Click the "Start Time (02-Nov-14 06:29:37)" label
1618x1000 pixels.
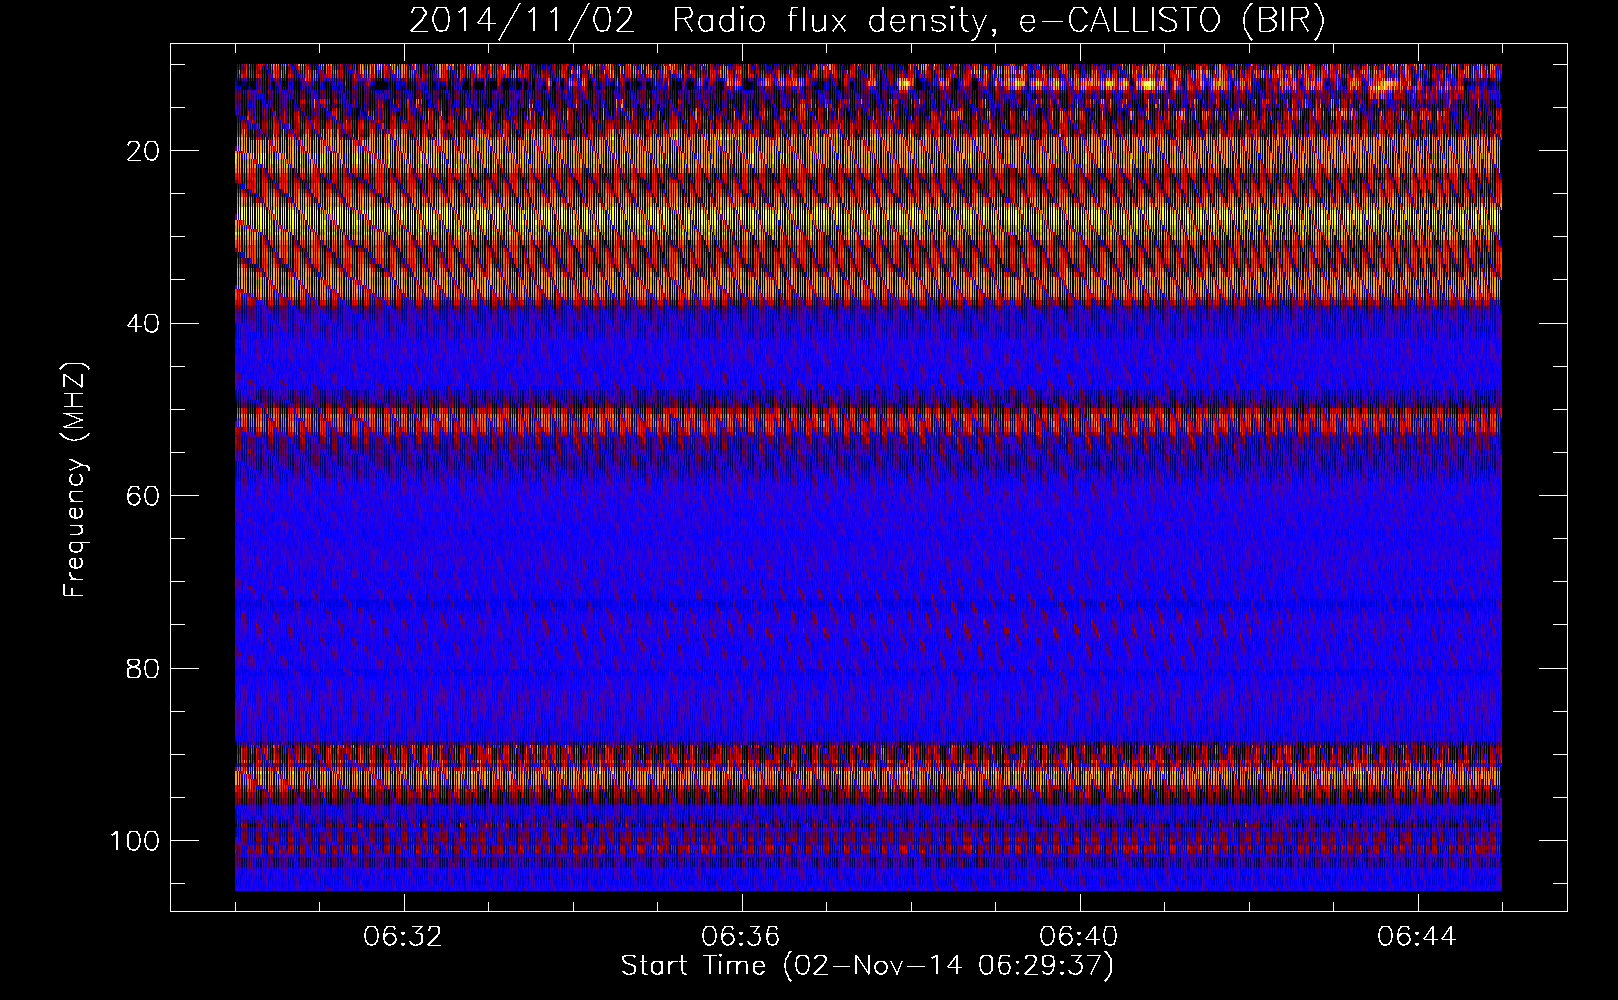[867, 966]
